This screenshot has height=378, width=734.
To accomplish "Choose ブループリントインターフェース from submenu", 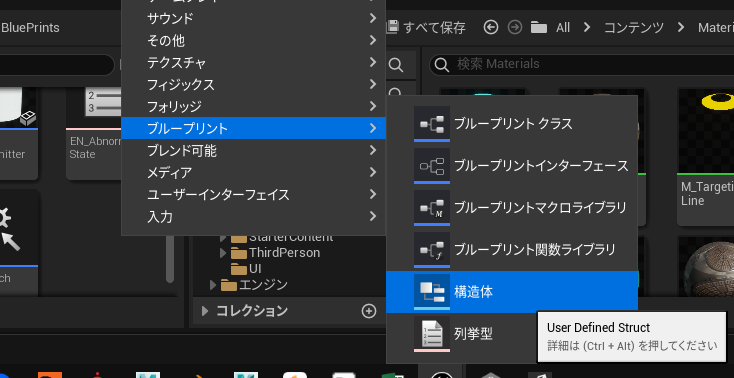I will click(x=512, y=165).
